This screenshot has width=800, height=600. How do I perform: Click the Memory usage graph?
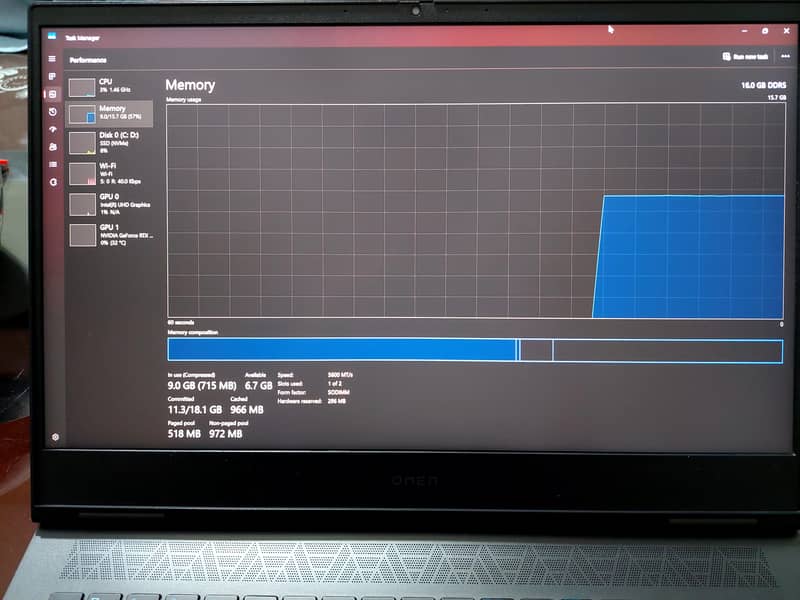[476, 211]
